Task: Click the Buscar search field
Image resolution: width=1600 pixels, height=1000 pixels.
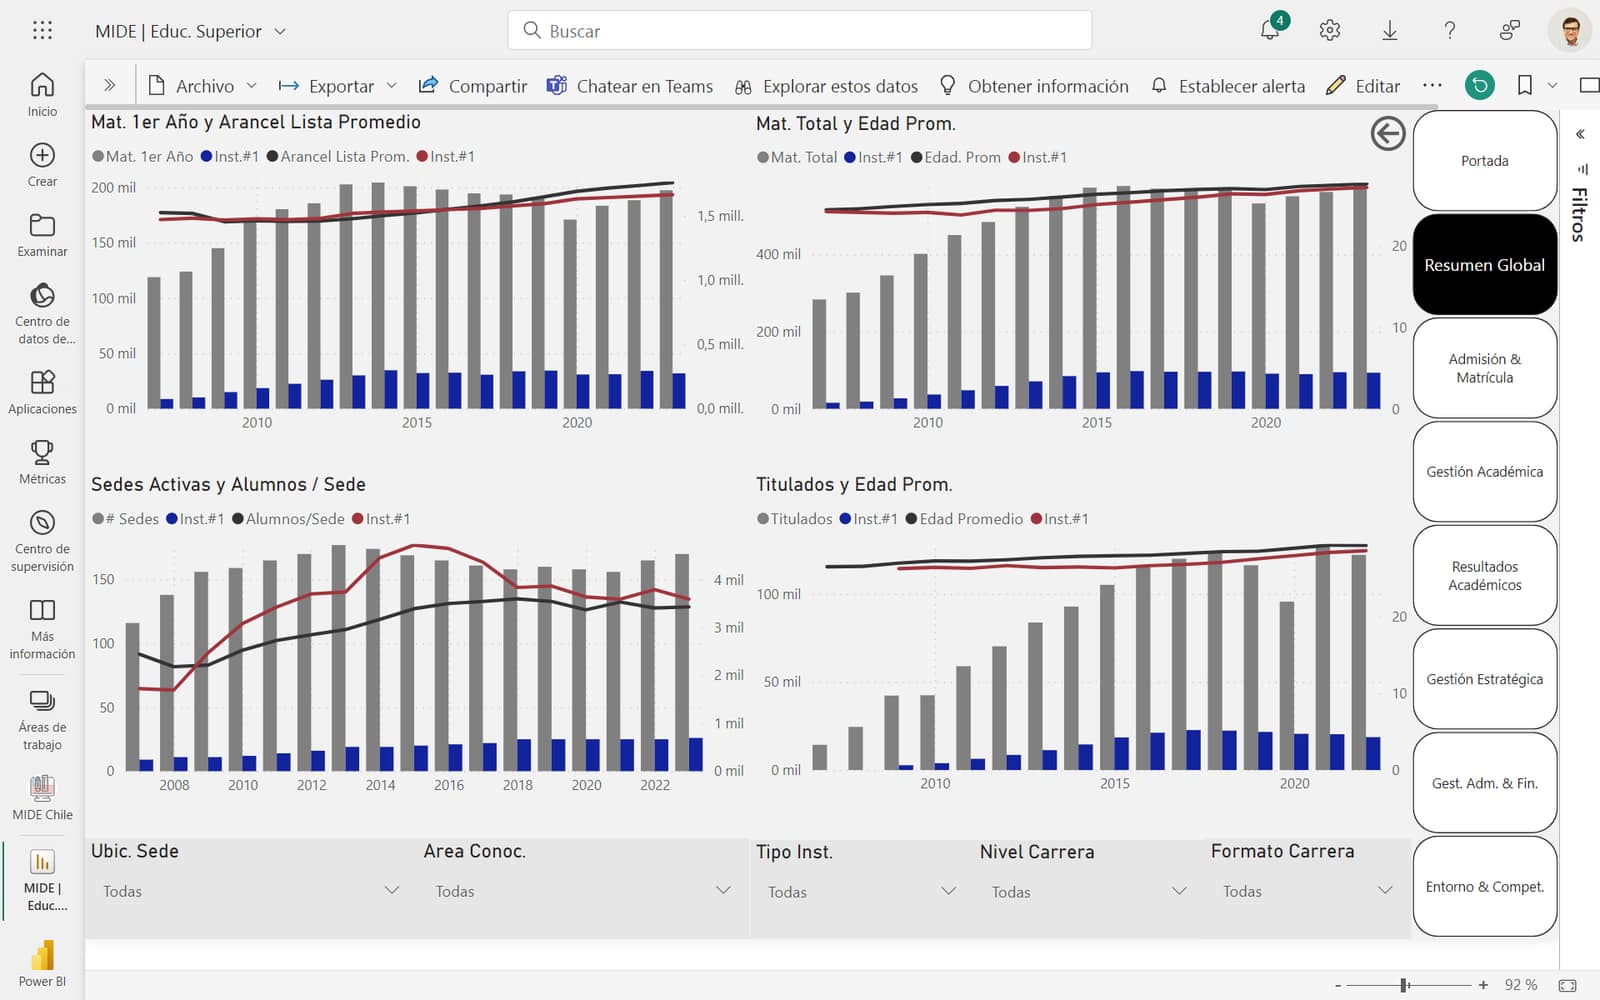Action: pyautogui.click(x=800, y=30)
